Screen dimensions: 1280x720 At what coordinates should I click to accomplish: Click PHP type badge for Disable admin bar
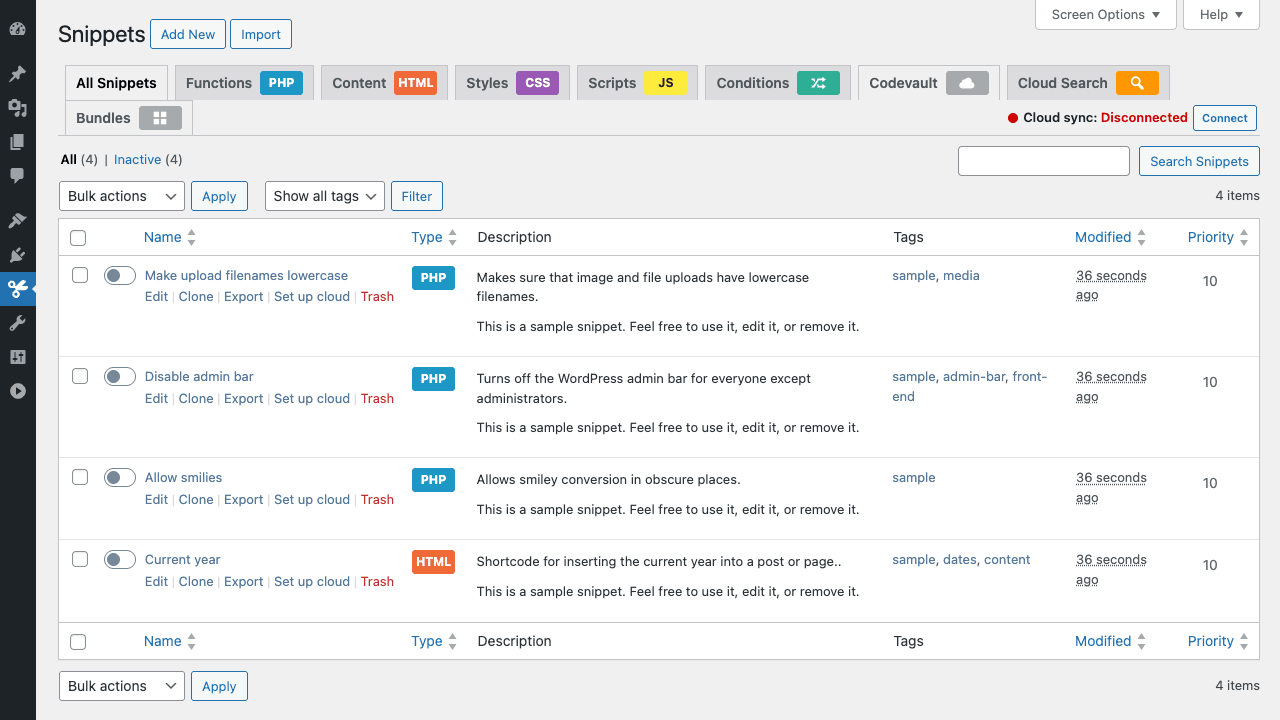433,379
